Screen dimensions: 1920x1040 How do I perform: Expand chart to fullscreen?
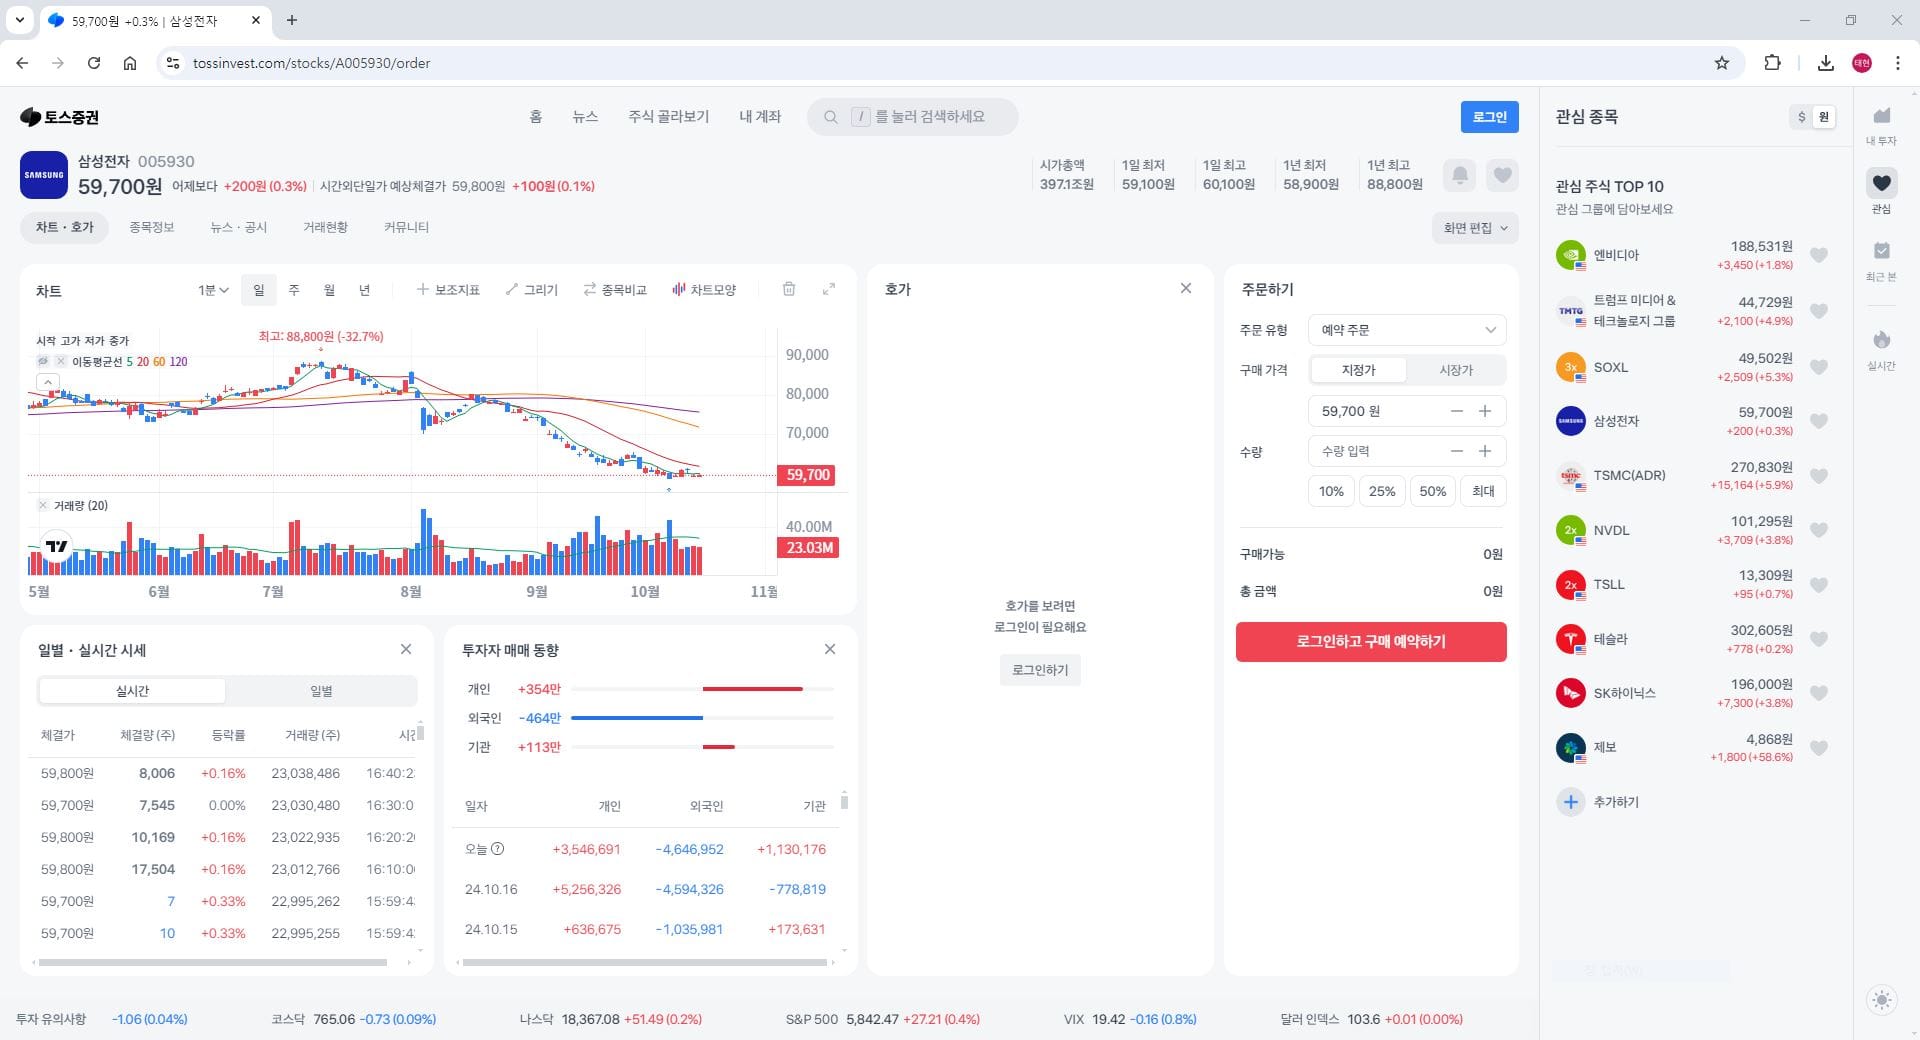829,289
